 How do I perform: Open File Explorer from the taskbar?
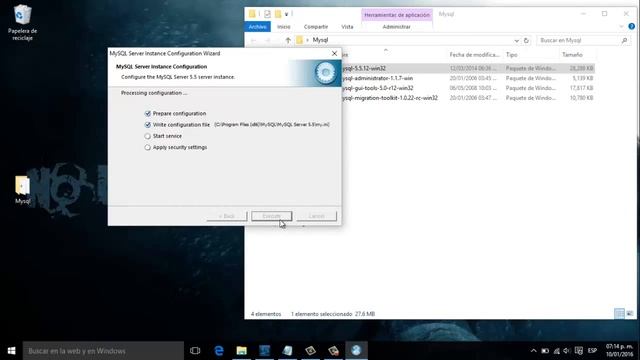tap(242, 351)
